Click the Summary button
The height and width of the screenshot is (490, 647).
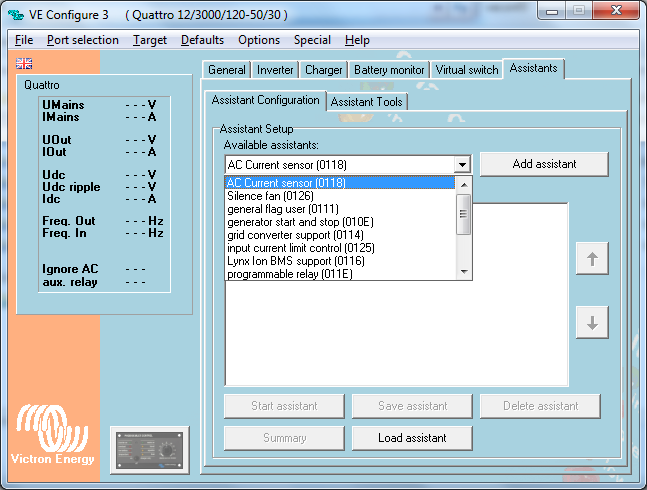coord(284,438)
